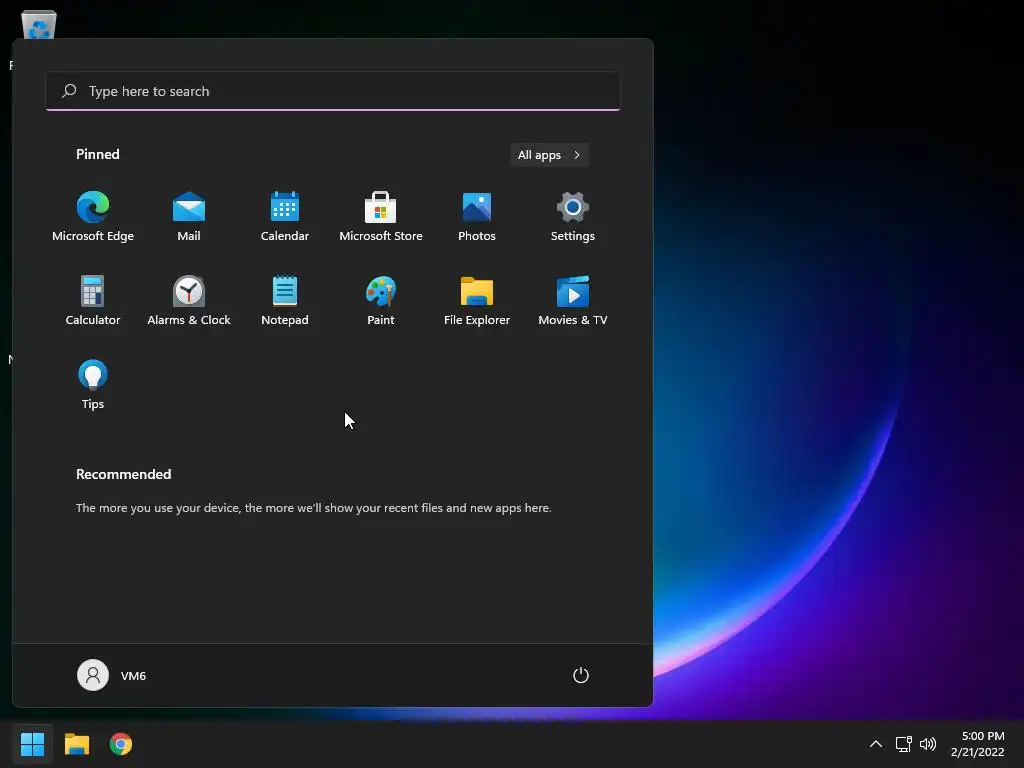Open the clock showing 5:00 PM
This screenshot has width=1024, height=768.
(977, 744)
